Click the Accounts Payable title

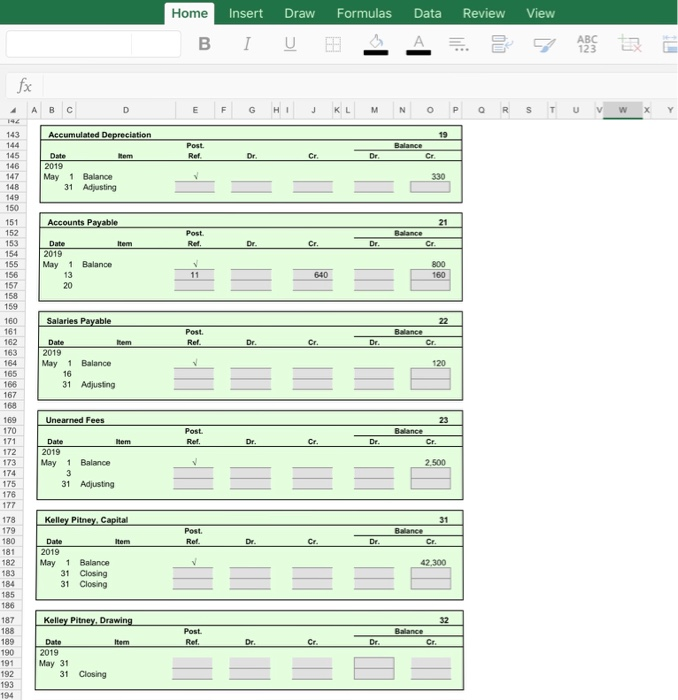click(83, 222)
